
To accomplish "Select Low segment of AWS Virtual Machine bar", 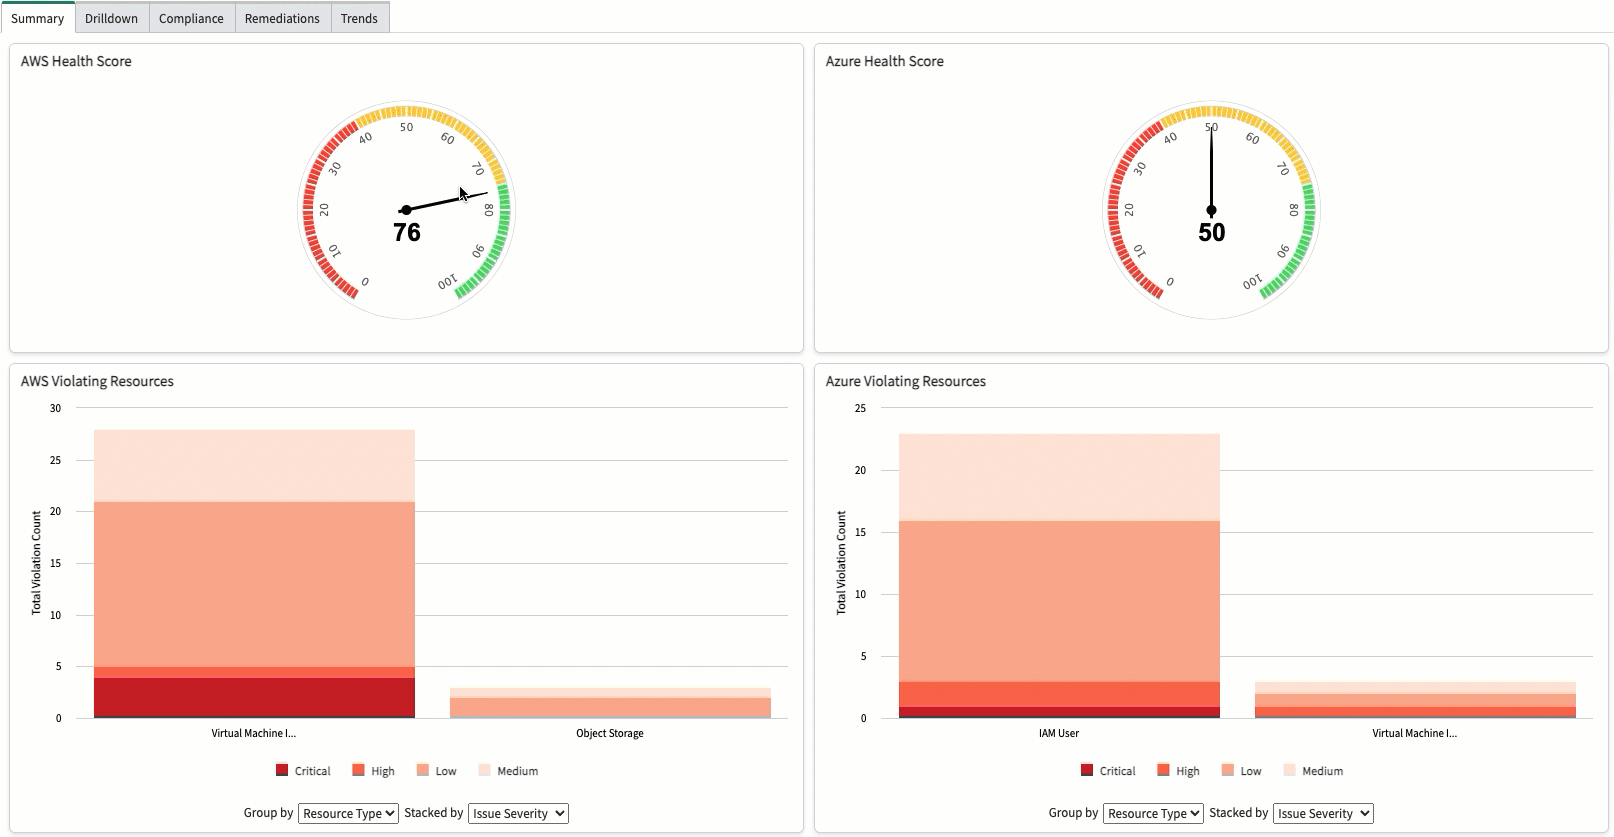I will tap(254, 584).
